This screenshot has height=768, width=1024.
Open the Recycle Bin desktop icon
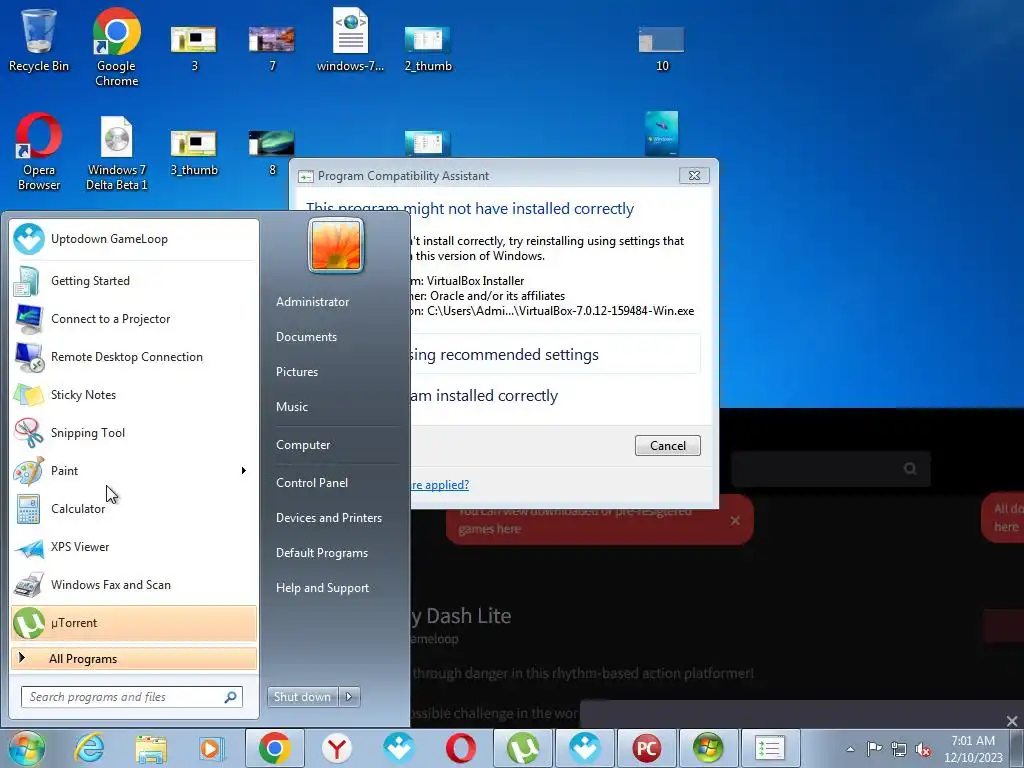tap(39, 39)
